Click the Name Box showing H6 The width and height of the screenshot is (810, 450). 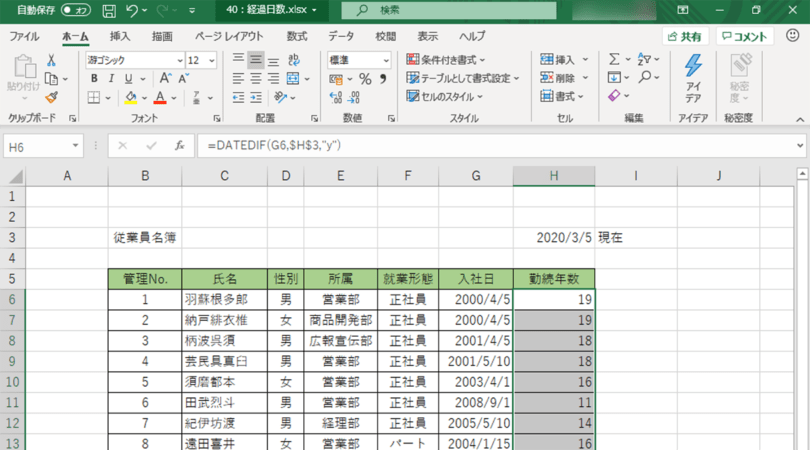[x=40, y=146]
